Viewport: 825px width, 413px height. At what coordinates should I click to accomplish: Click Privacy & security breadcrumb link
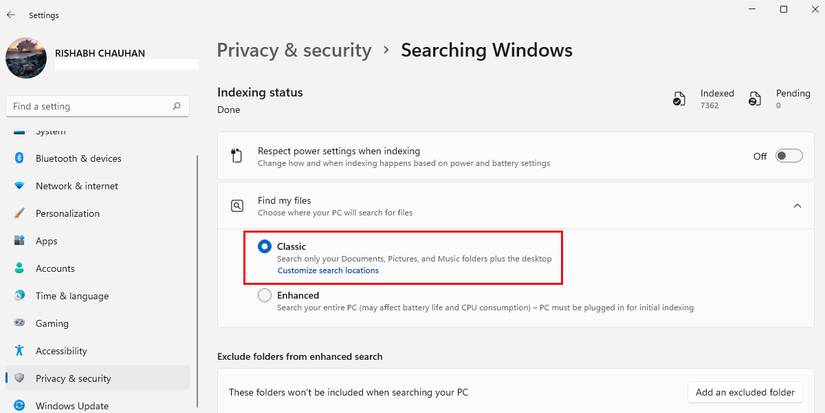click(294, 50)
